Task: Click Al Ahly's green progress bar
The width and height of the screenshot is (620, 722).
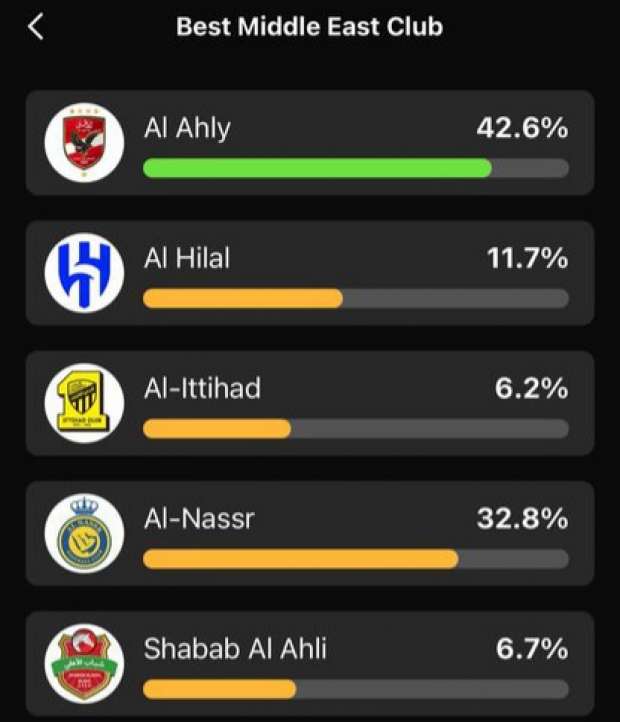Action: (317, 168)
